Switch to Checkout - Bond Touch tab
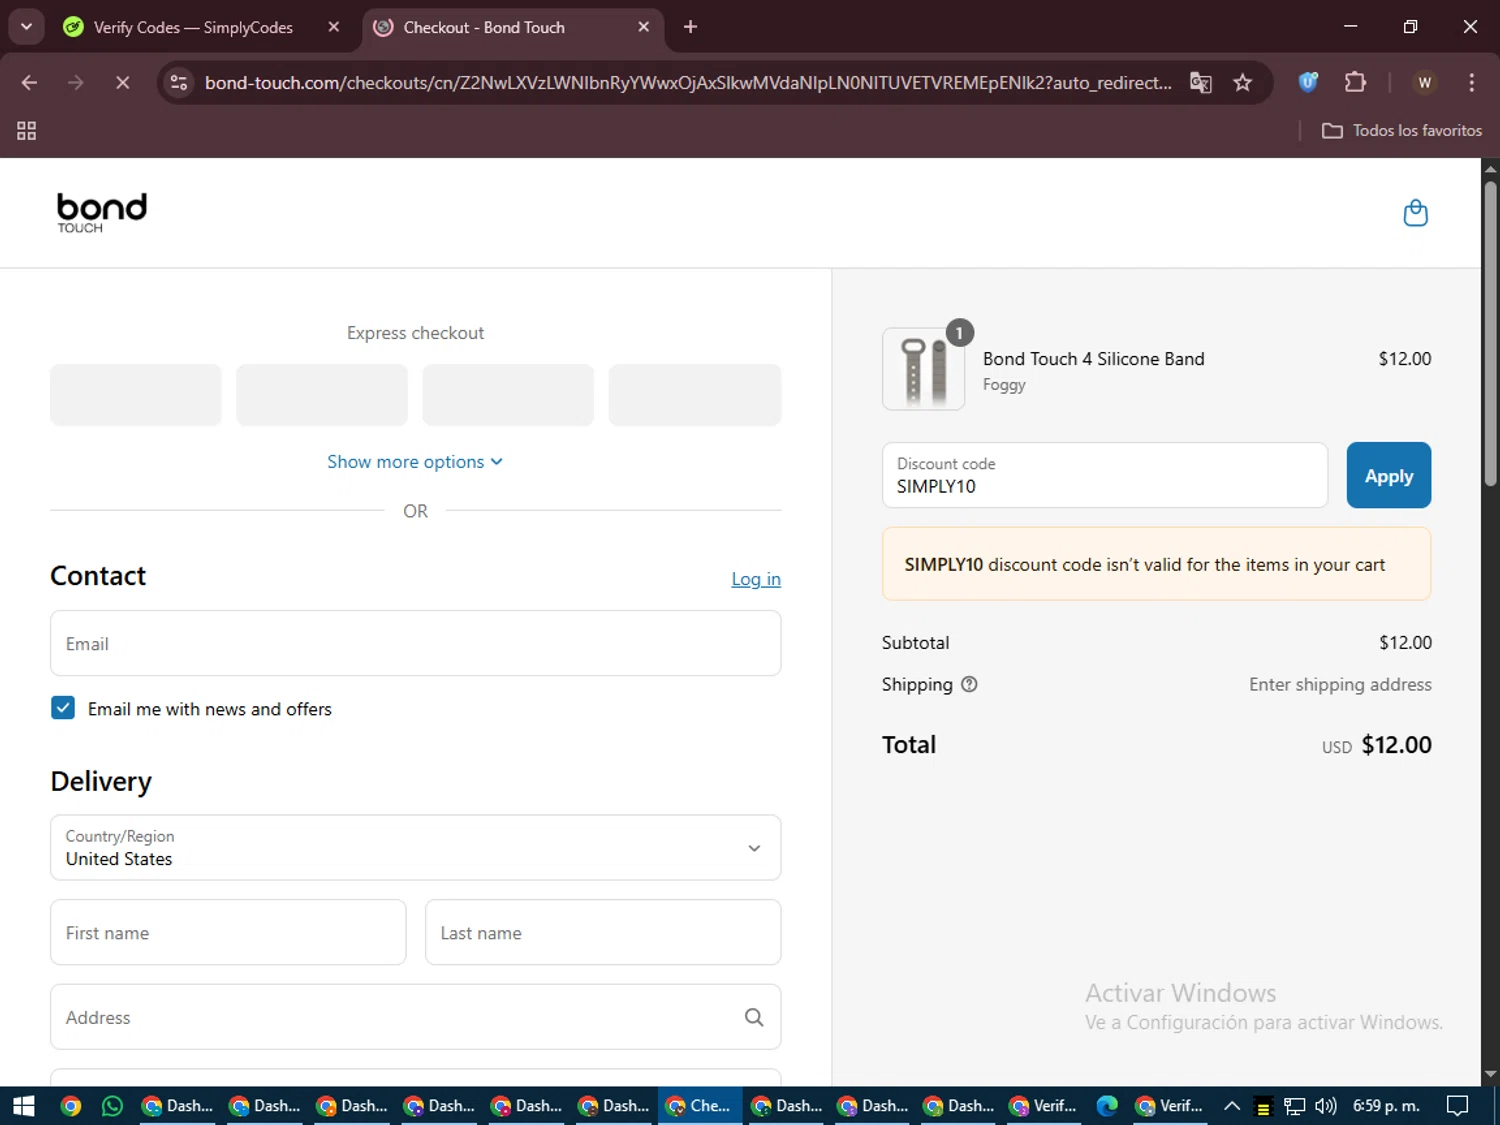1500x1125 pixels. (484, 27)
